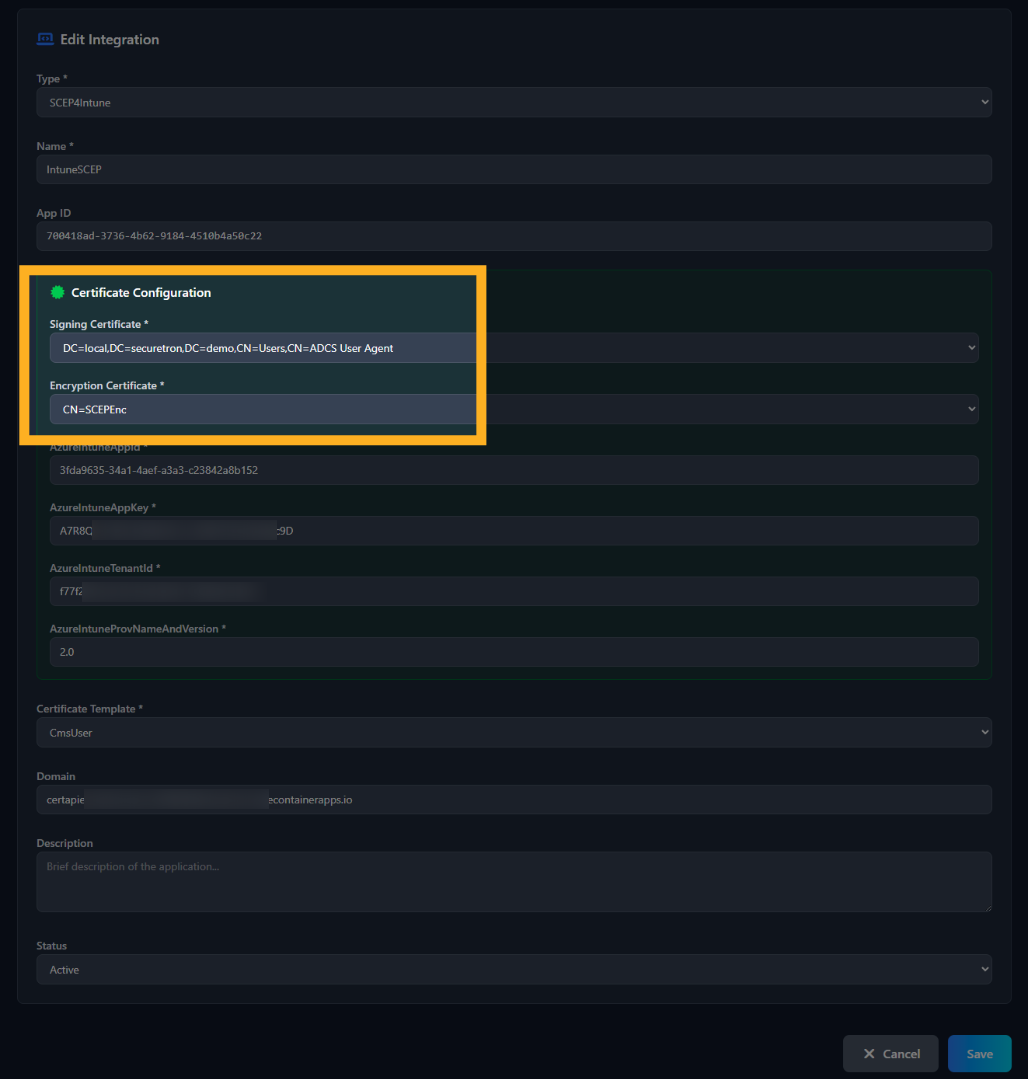Click the Save button
This screenshot has width=1028, height=1079.
point(979,1053)
